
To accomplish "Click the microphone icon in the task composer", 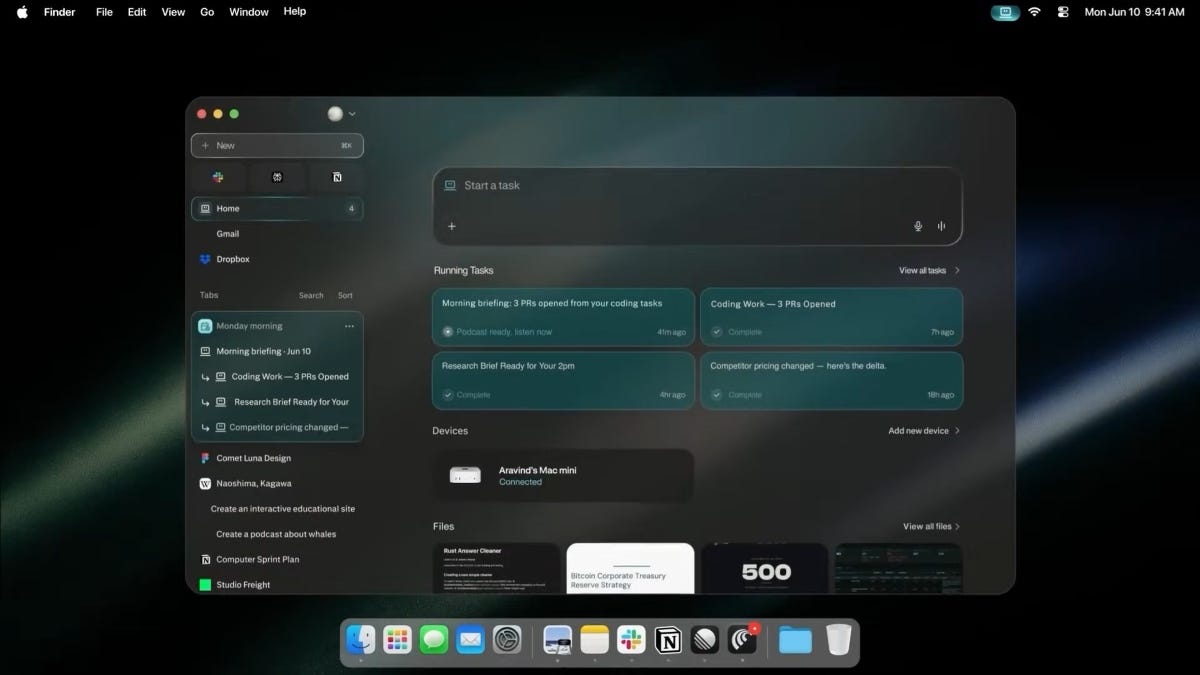I will [918, 226].
